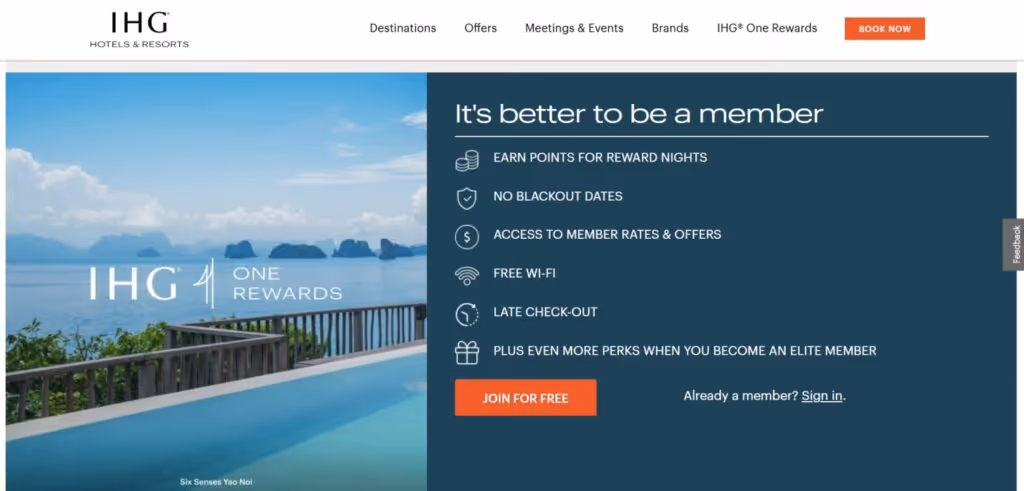Click the dollar sign member rates icon
1024x491 pixels.
(467, 236)
